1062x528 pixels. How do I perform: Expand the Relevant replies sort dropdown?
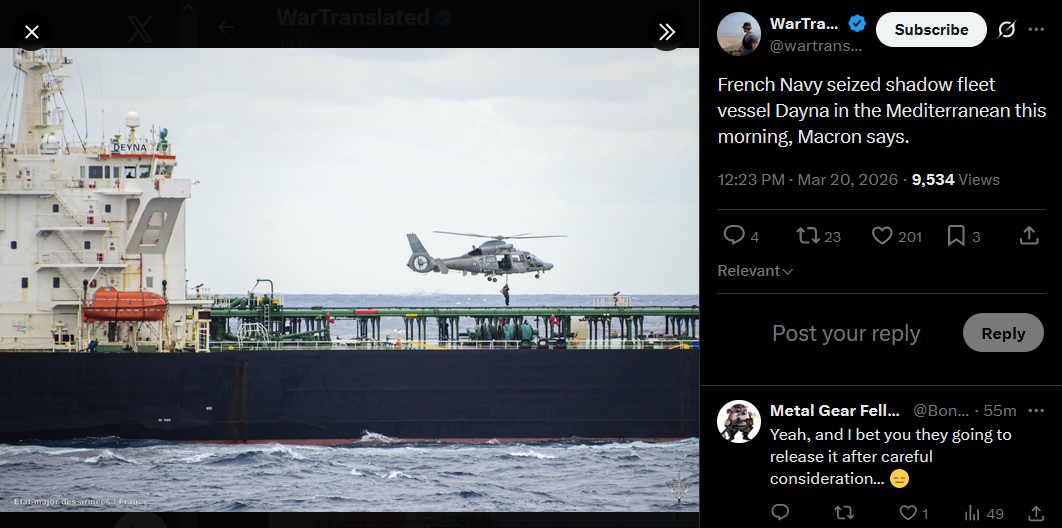[755, 271]
